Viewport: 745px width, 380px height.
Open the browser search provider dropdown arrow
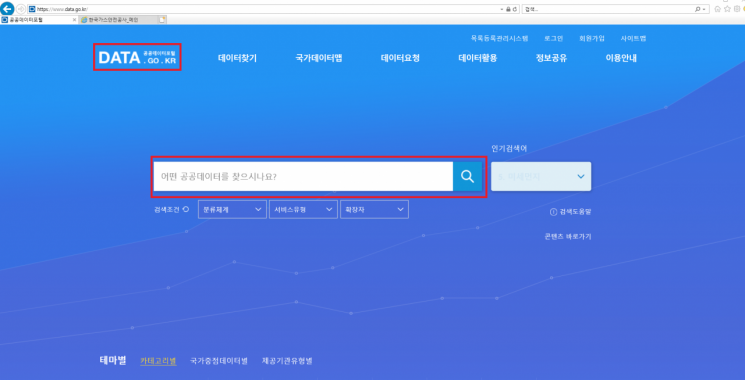[x=704, y=9]
